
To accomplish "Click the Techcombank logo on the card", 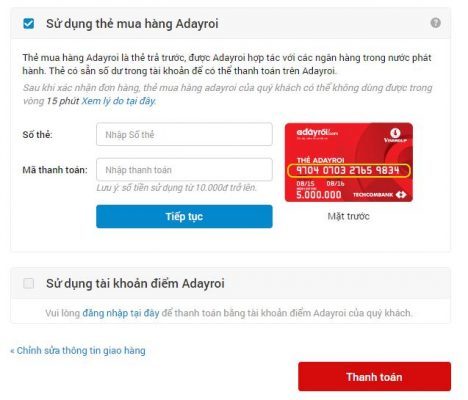I will click(379, 195).
